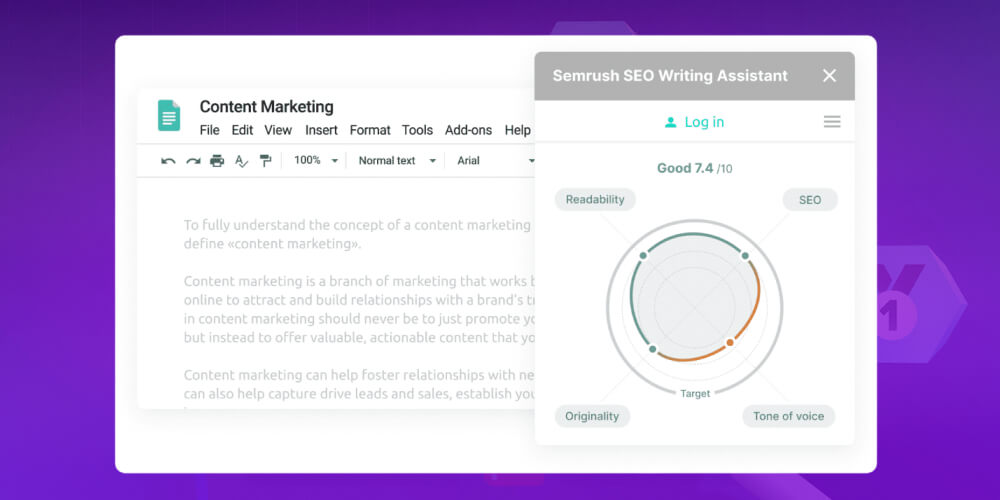Select the Readability score label
The width and height of the screenshot is (1000, 500).
pos(595,199)
